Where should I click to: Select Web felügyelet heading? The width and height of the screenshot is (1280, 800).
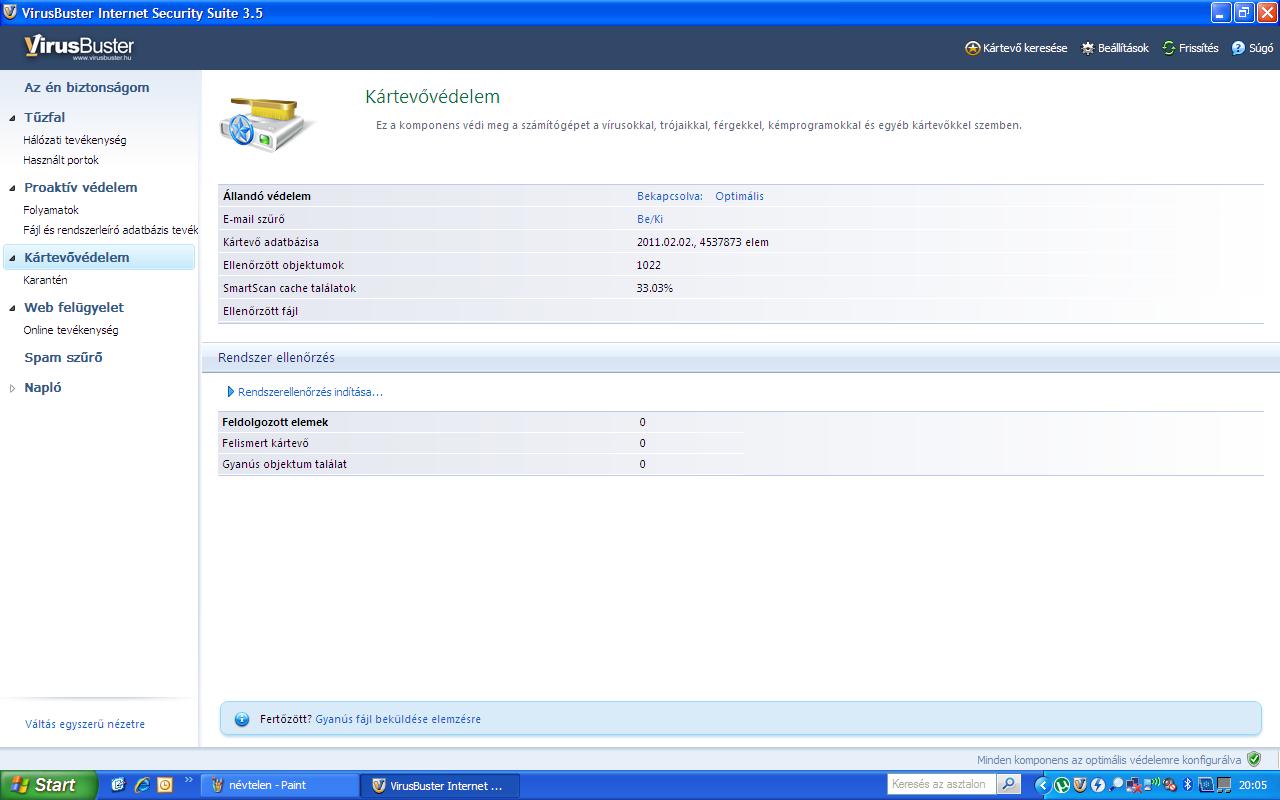point(74,307)
